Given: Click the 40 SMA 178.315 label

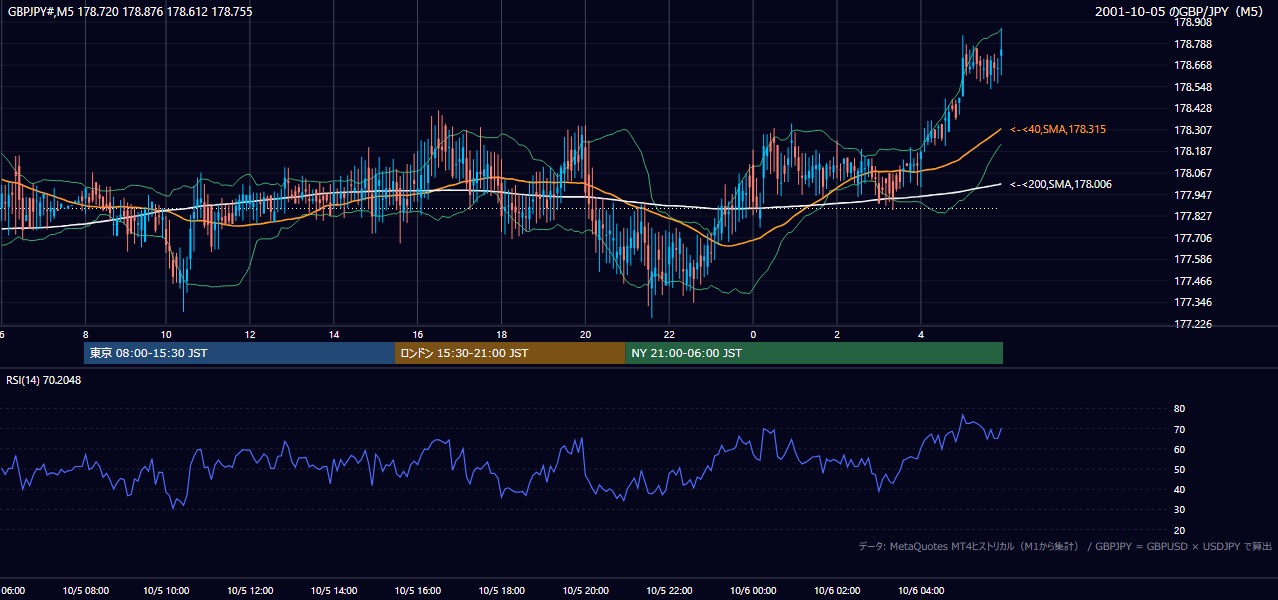Looking at the screenshot, I should pos(1058,130).
